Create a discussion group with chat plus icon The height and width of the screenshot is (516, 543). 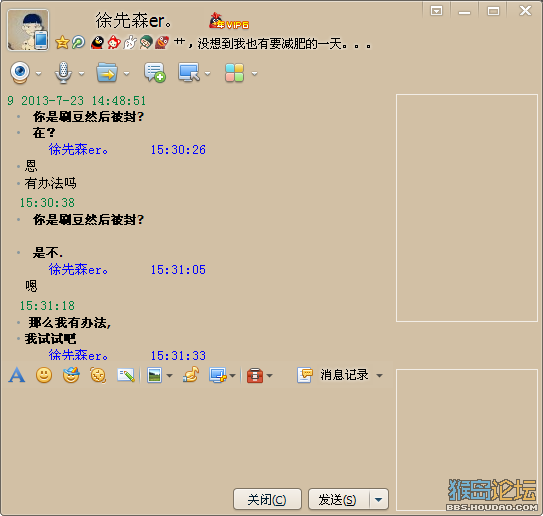[155, 73]
